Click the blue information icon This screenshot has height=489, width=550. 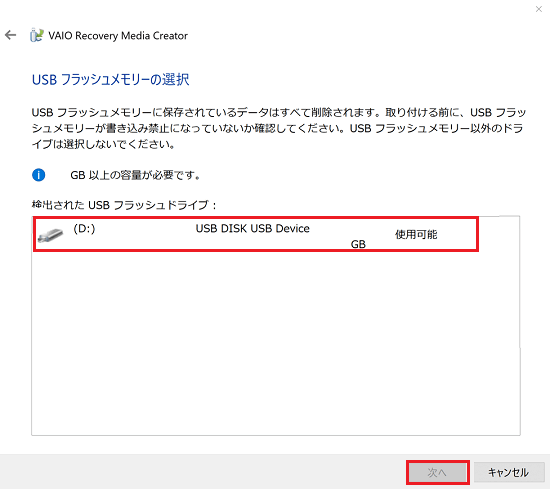[x=39, y=175]
